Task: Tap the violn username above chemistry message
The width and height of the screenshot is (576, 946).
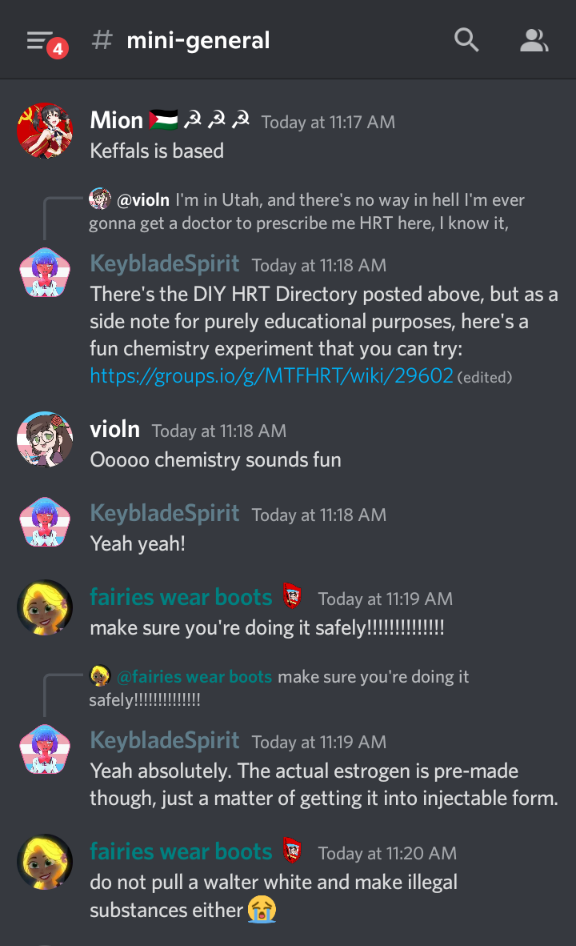Action: tap(115, 430)
